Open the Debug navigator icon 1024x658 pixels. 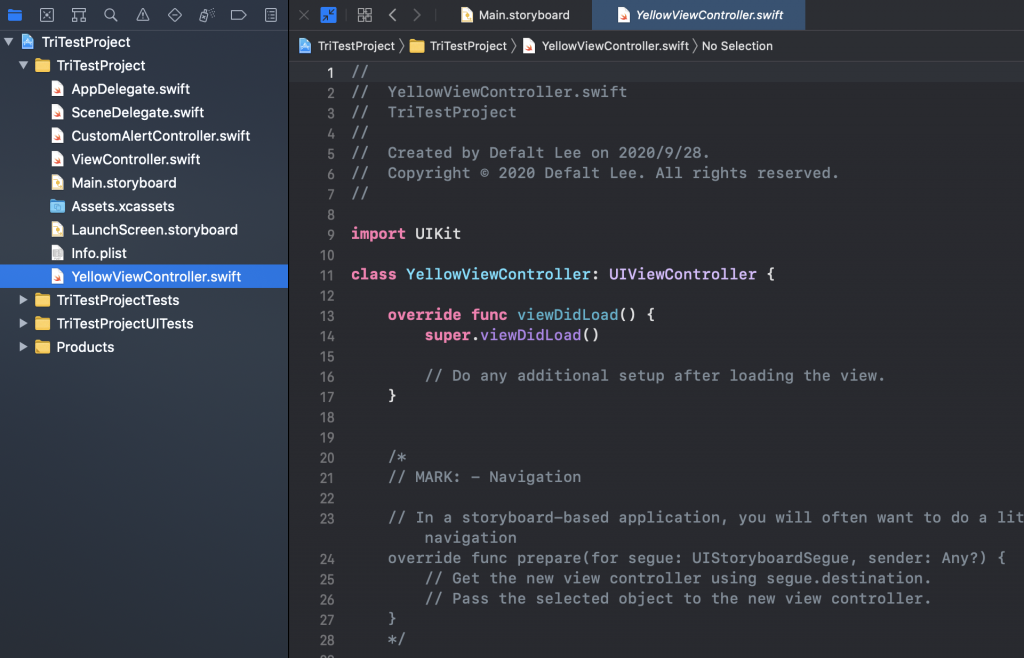(206, 14)
